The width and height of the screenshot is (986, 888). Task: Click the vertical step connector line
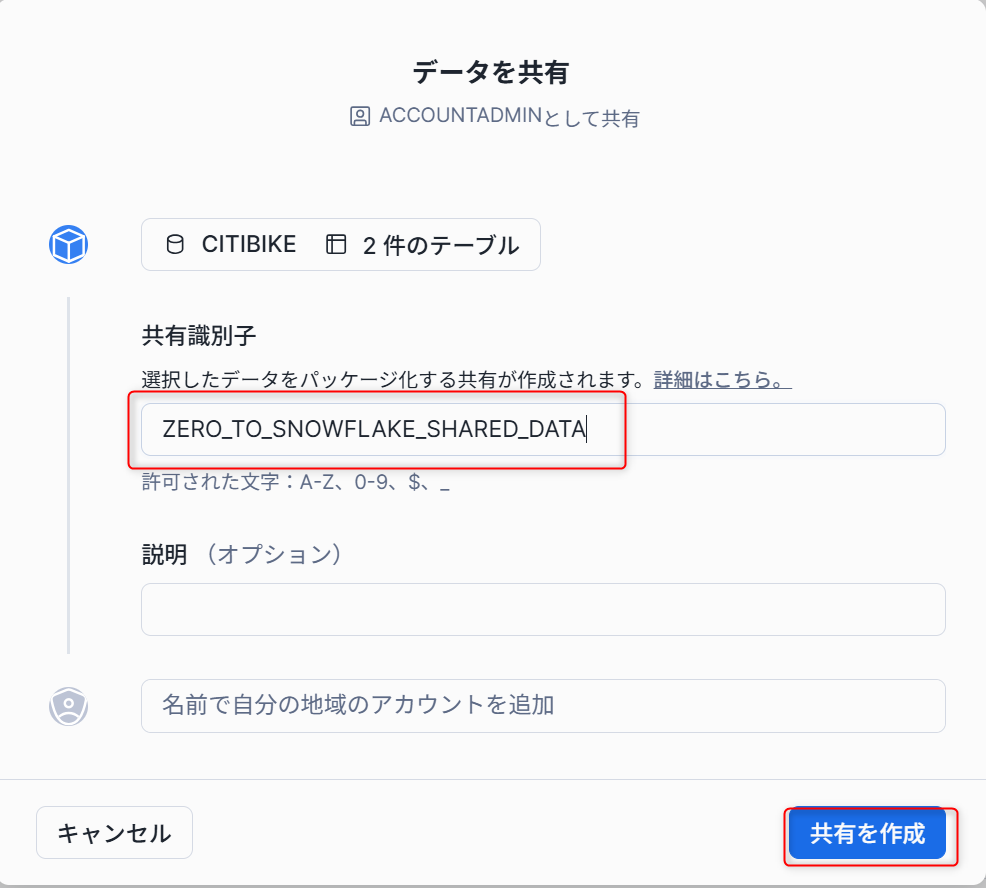point(69,475)
